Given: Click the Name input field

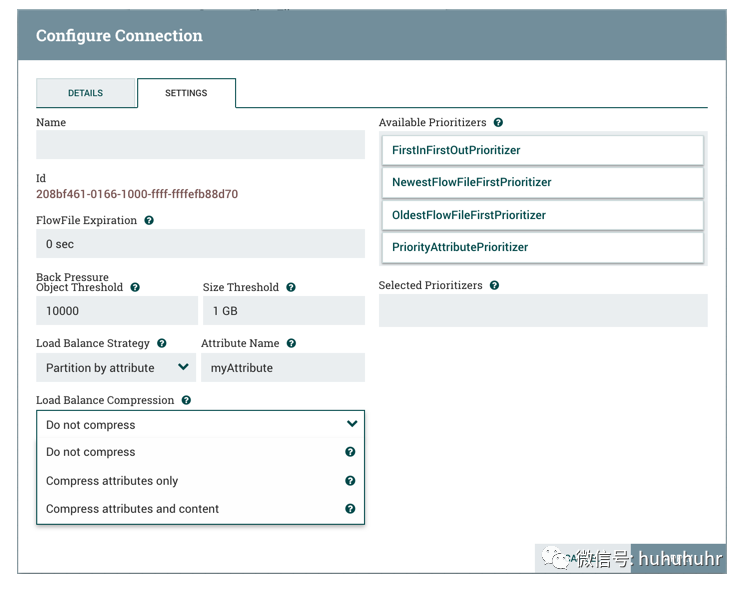Looking at the screenshot, I should (200, 145).
